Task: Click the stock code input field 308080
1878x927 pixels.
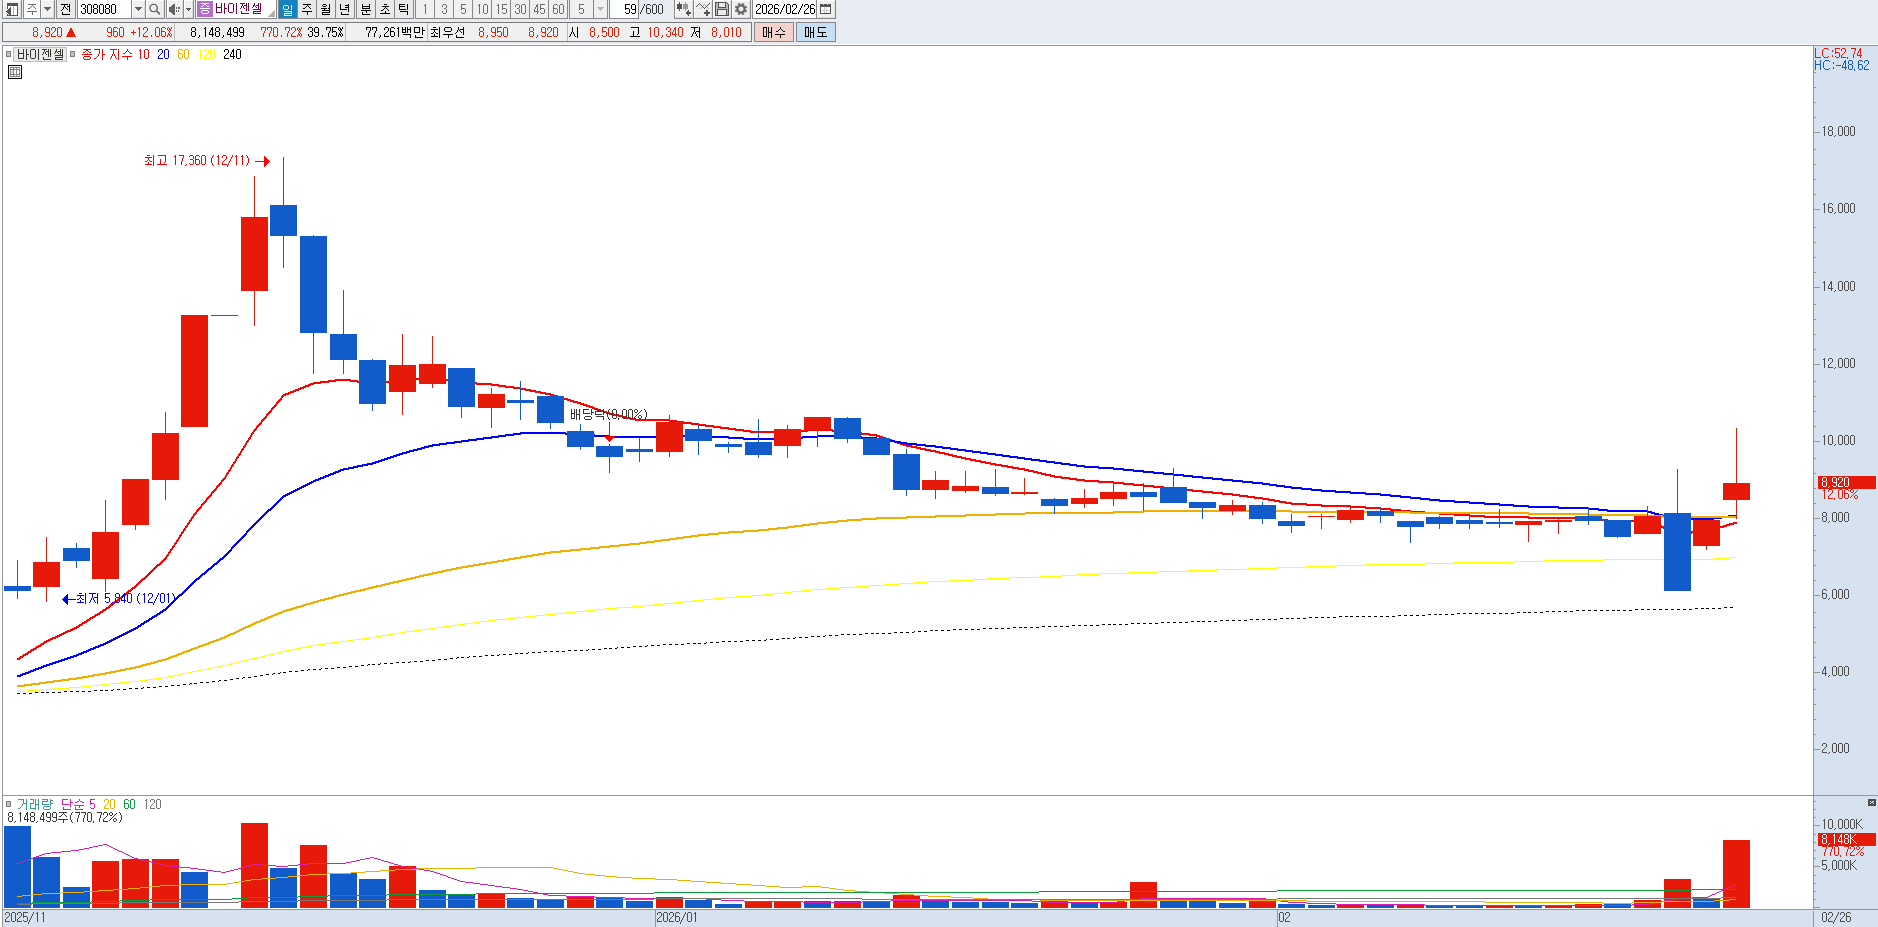Action: [x=103, y=9]
